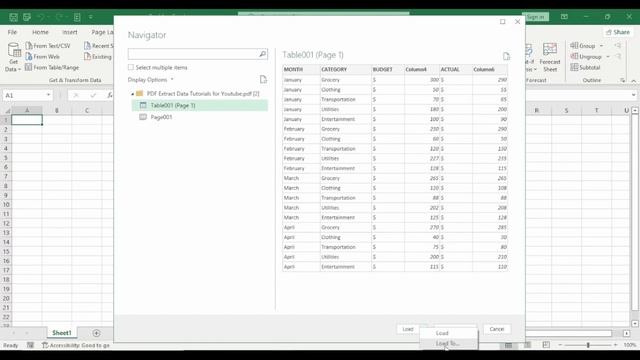The width and height of the screenshot is (640, 360).
Task: Click the Recent Sources icon
Action: pos(87,46)
